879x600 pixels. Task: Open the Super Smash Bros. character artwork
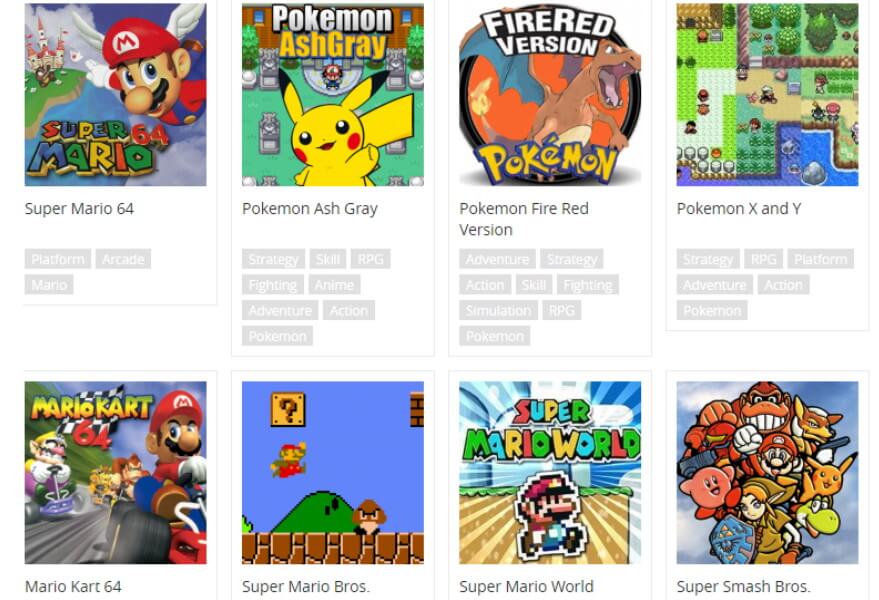(x=767, y=473)
